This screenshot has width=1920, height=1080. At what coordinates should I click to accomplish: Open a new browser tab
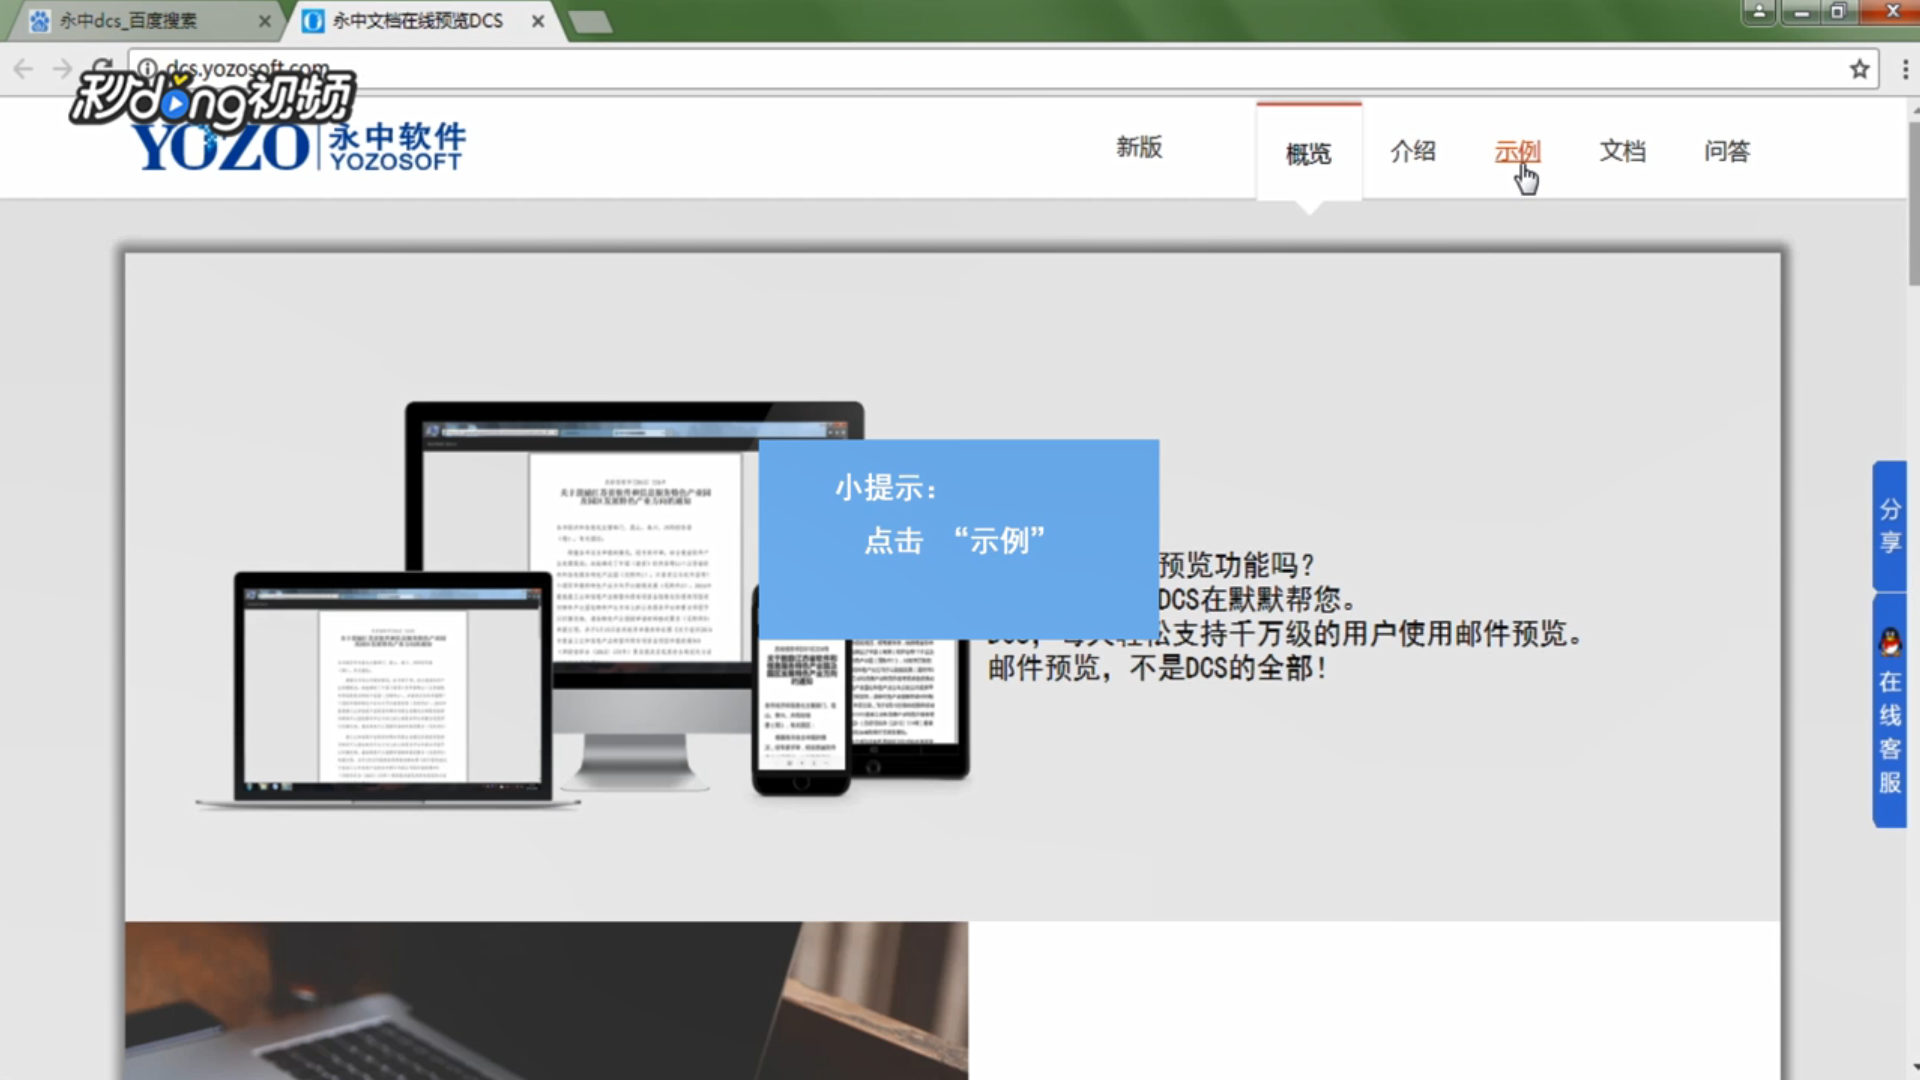pyautogui.click(x=590, y=21)
